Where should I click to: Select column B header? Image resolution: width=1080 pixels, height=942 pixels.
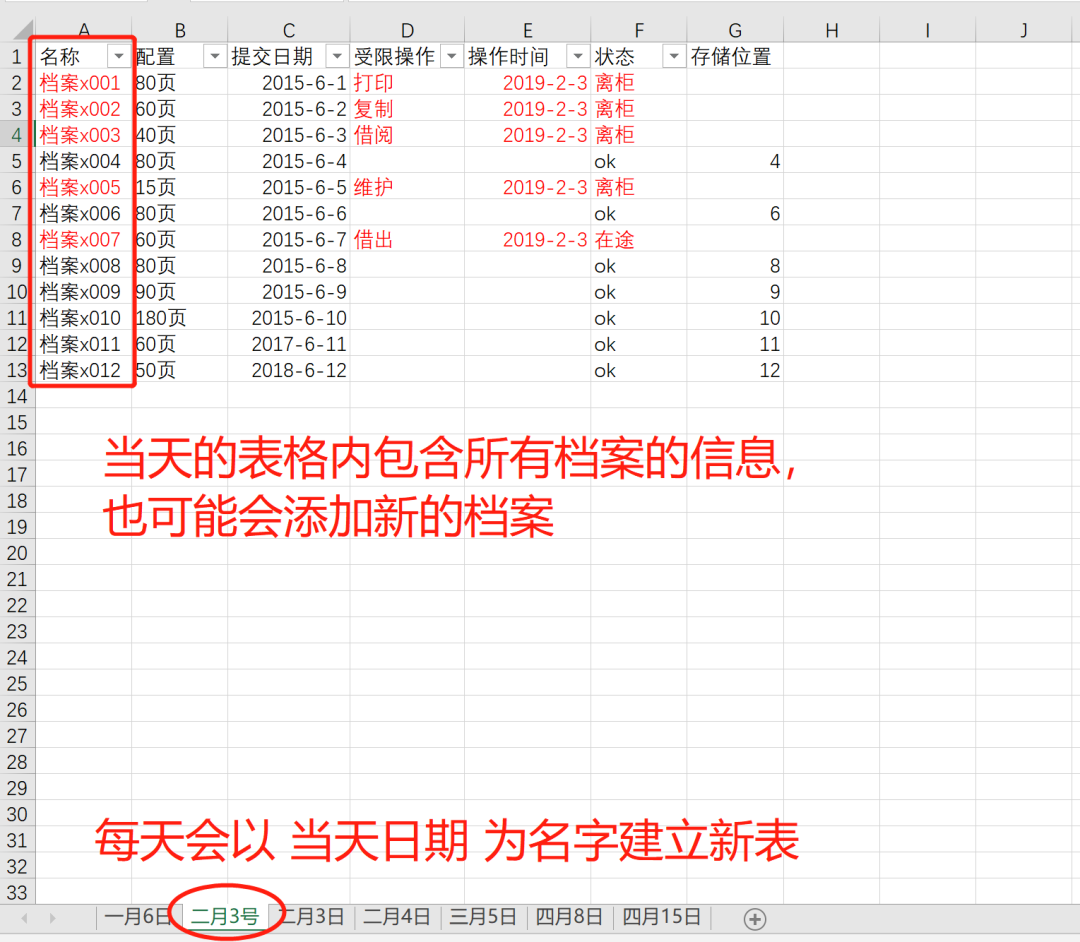coord(180,31)
